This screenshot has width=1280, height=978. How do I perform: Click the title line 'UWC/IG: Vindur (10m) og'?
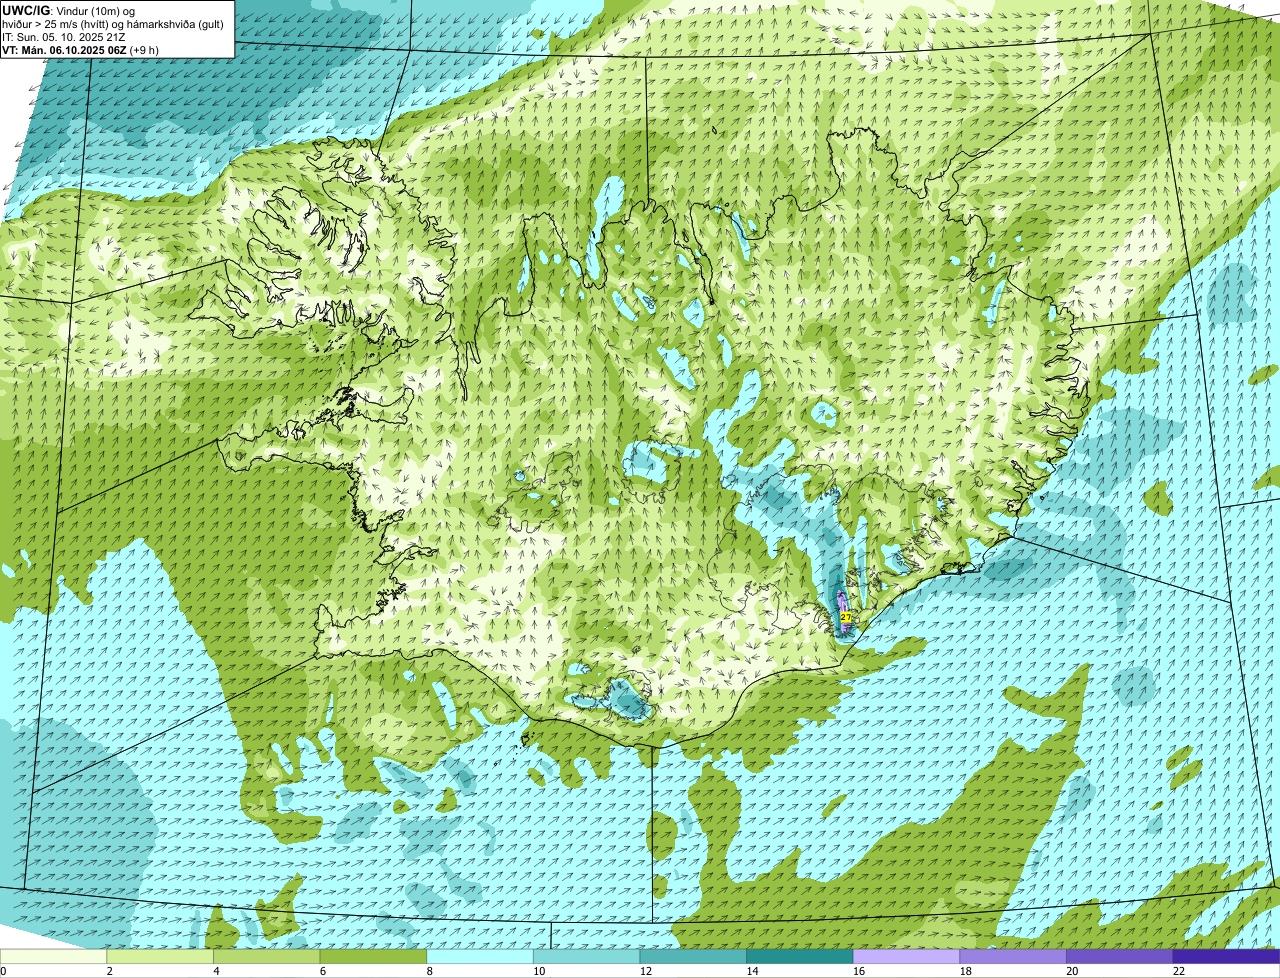tap(69, 10)
